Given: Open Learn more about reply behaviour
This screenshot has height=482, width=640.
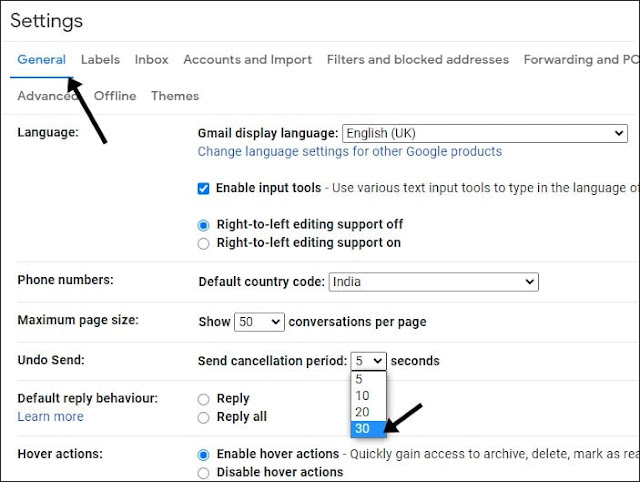Looking at the screenshot, I should pos(51,417).
